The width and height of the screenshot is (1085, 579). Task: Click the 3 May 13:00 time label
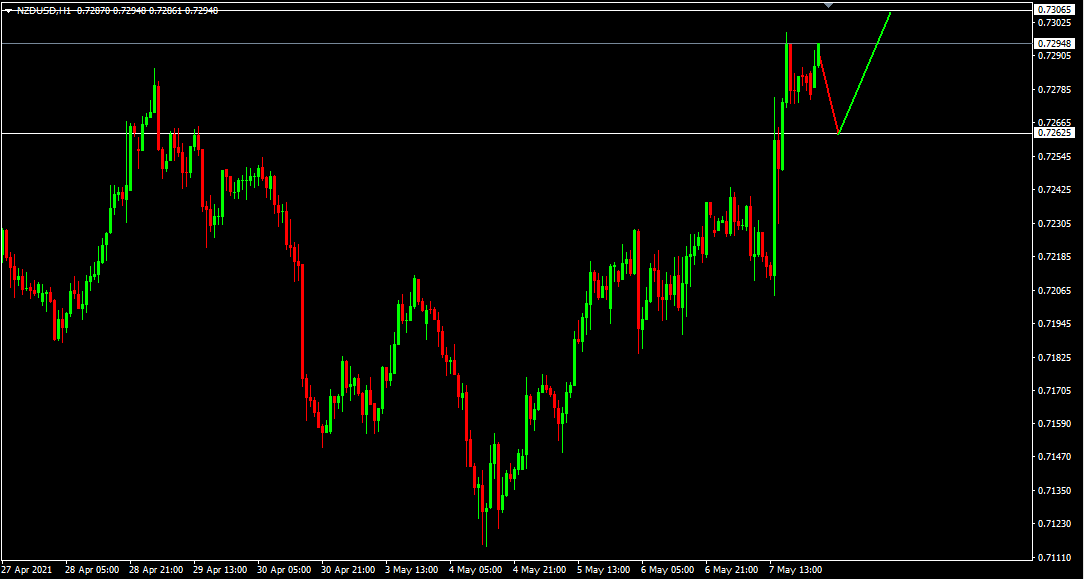click(412, 570)
